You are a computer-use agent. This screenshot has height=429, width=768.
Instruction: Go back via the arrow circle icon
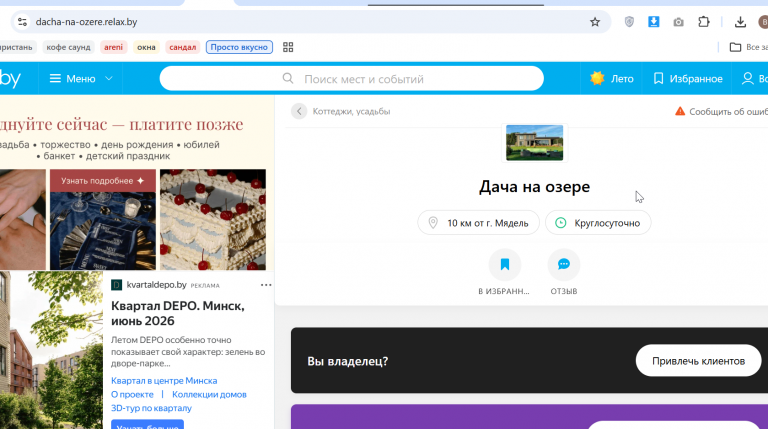(299, 111)
